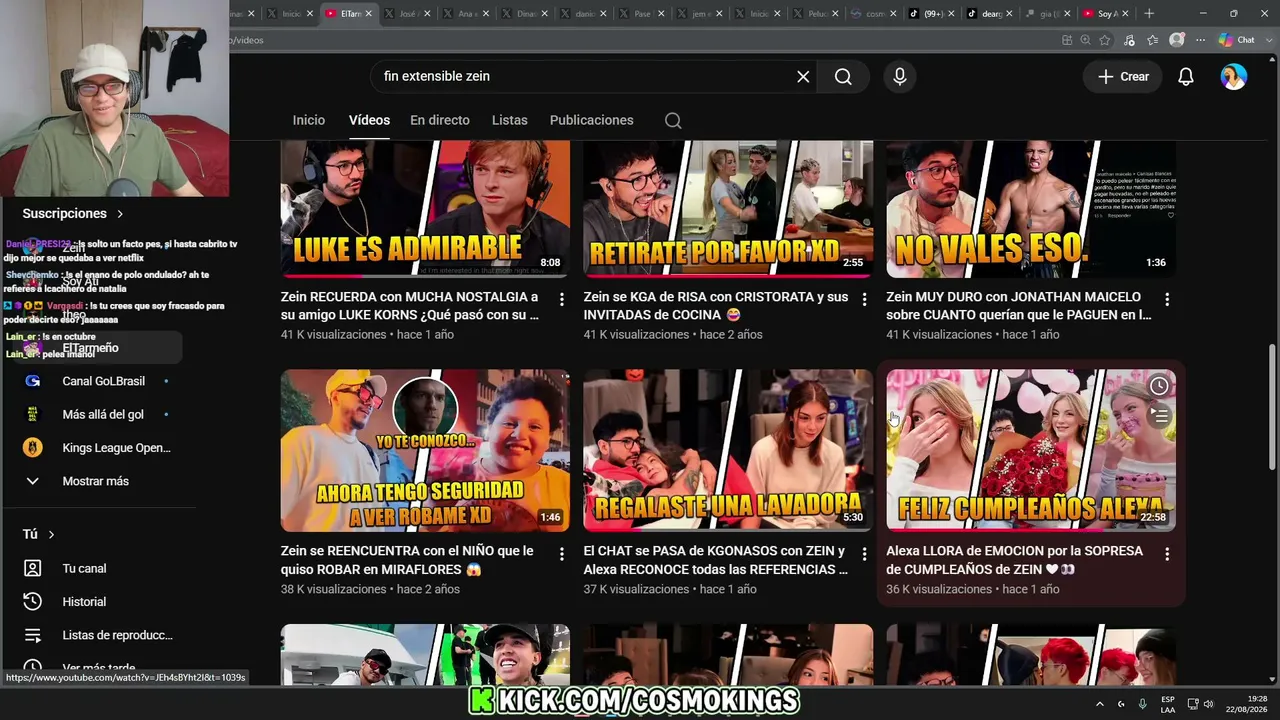Image resolution: width=1280 pixels, height=720 pixels.
Task: Go to Tu canal
Action: pos(99,568)
